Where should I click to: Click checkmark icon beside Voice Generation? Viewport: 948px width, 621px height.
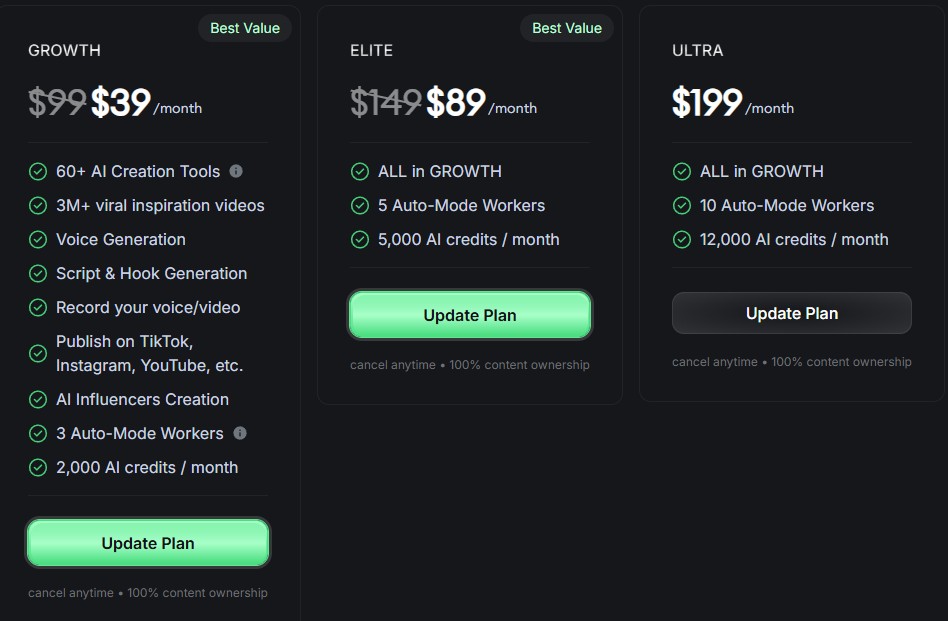pos(38,239)
